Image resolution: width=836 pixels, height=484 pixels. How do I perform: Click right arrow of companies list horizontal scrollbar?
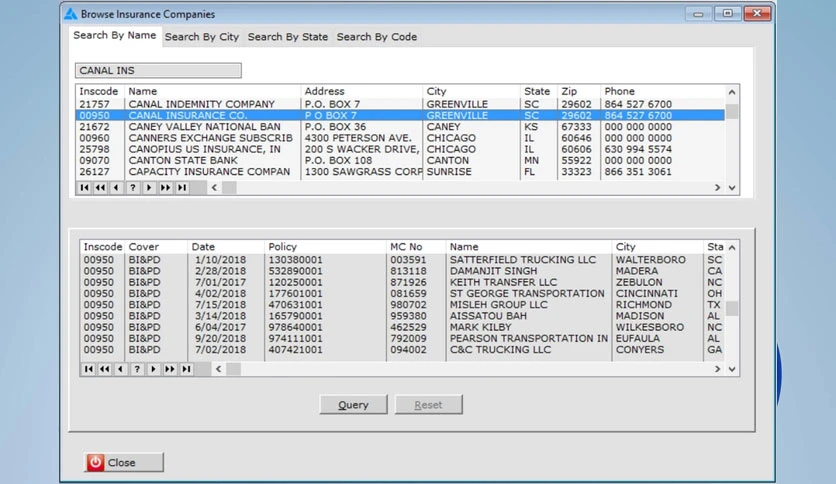(x=718, y=188)
